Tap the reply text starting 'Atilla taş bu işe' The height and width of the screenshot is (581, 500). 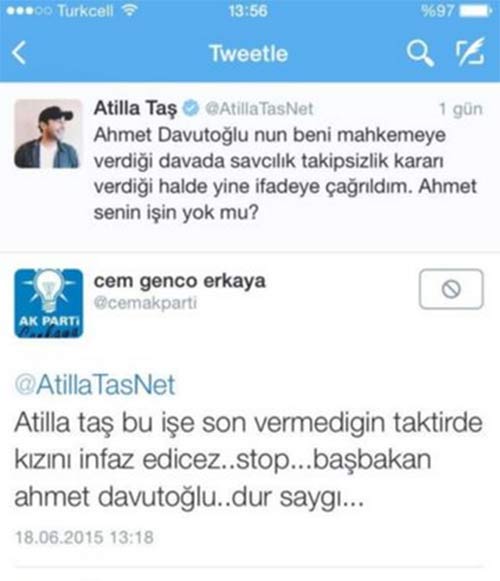coord(248,460)
